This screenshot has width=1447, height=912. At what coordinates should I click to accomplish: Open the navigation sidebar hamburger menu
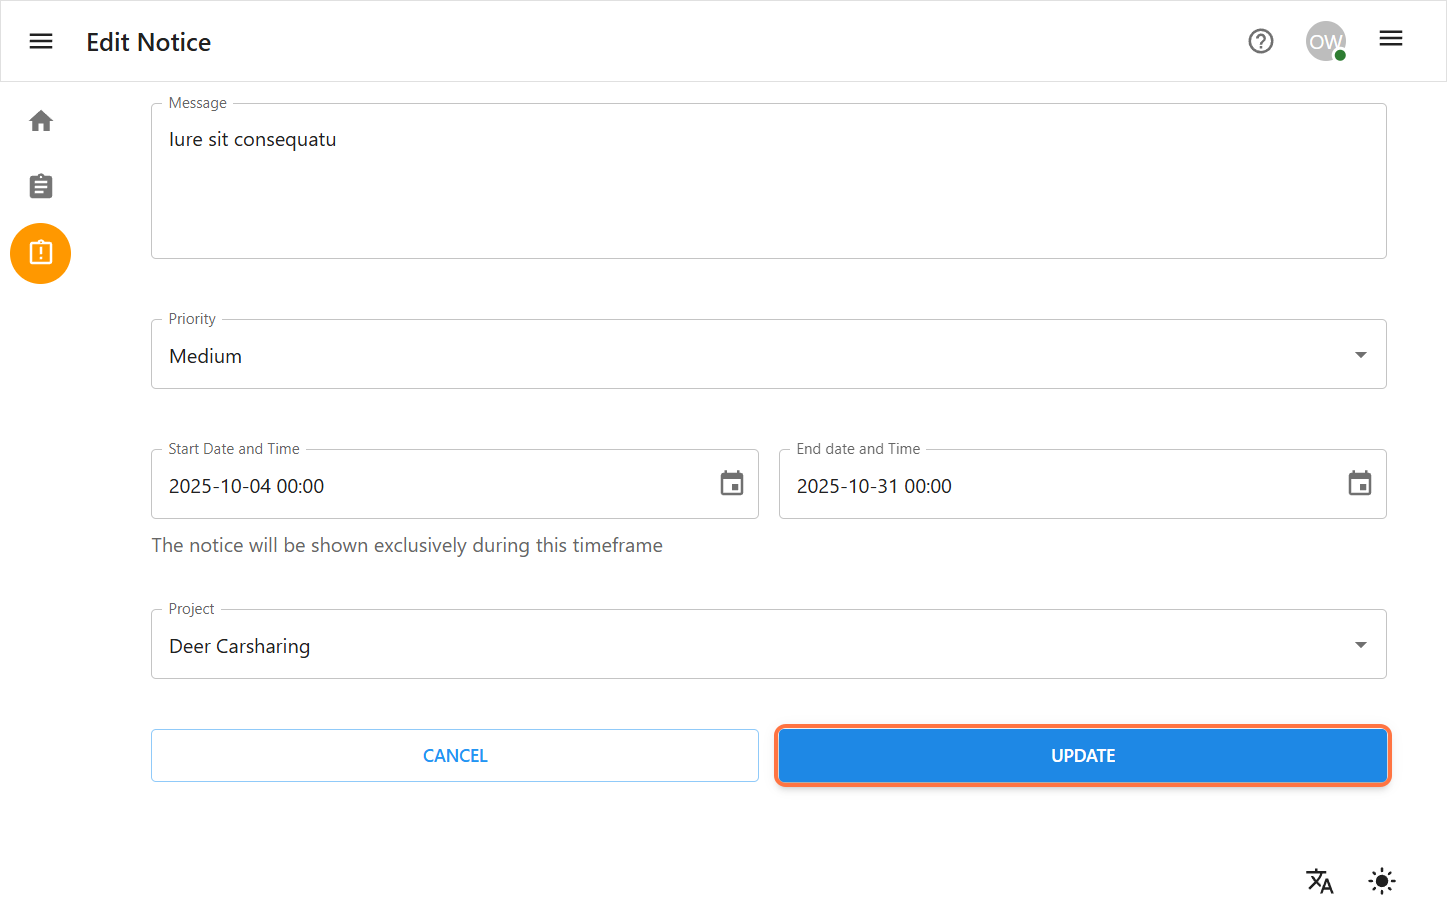[40, 41]
